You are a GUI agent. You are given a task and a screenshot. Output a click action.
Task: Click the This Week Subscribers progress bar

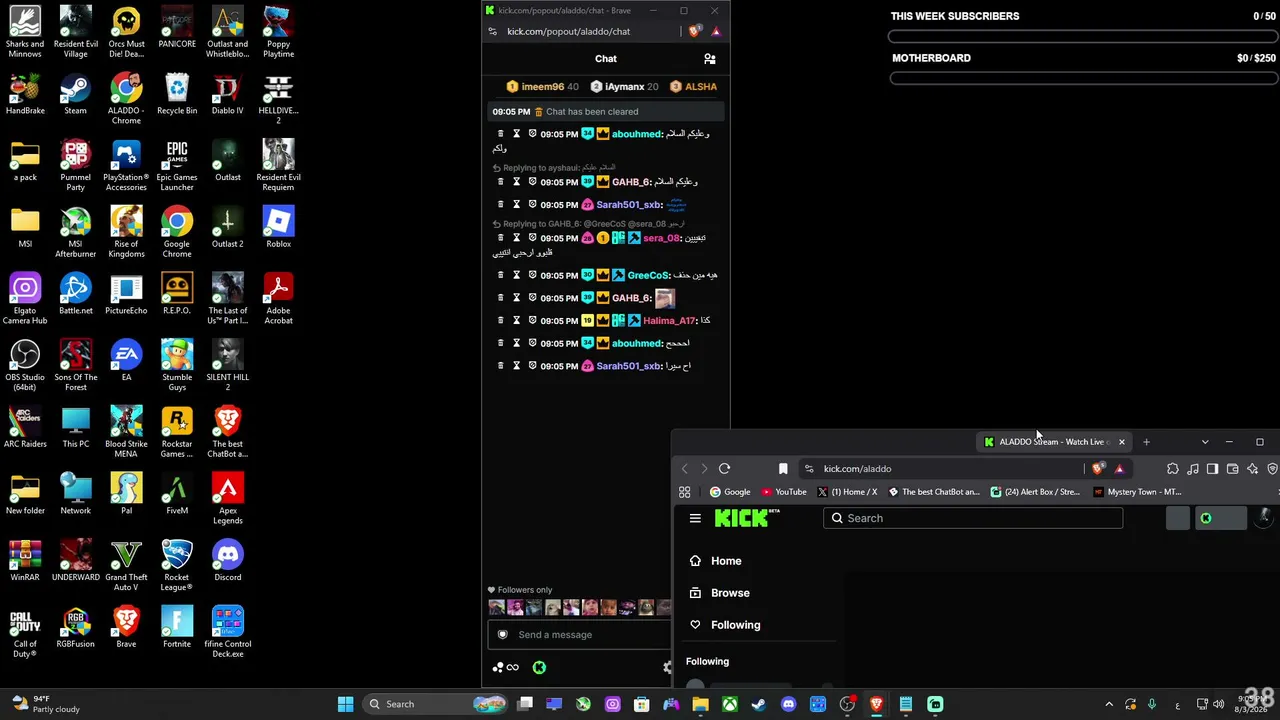[1083, 37]
